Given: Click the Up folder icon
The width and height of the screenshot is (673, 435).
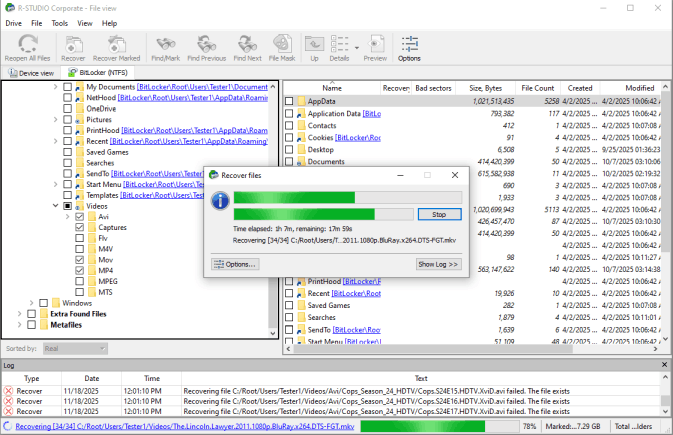Looking at the screenshot, I should 314,47.
